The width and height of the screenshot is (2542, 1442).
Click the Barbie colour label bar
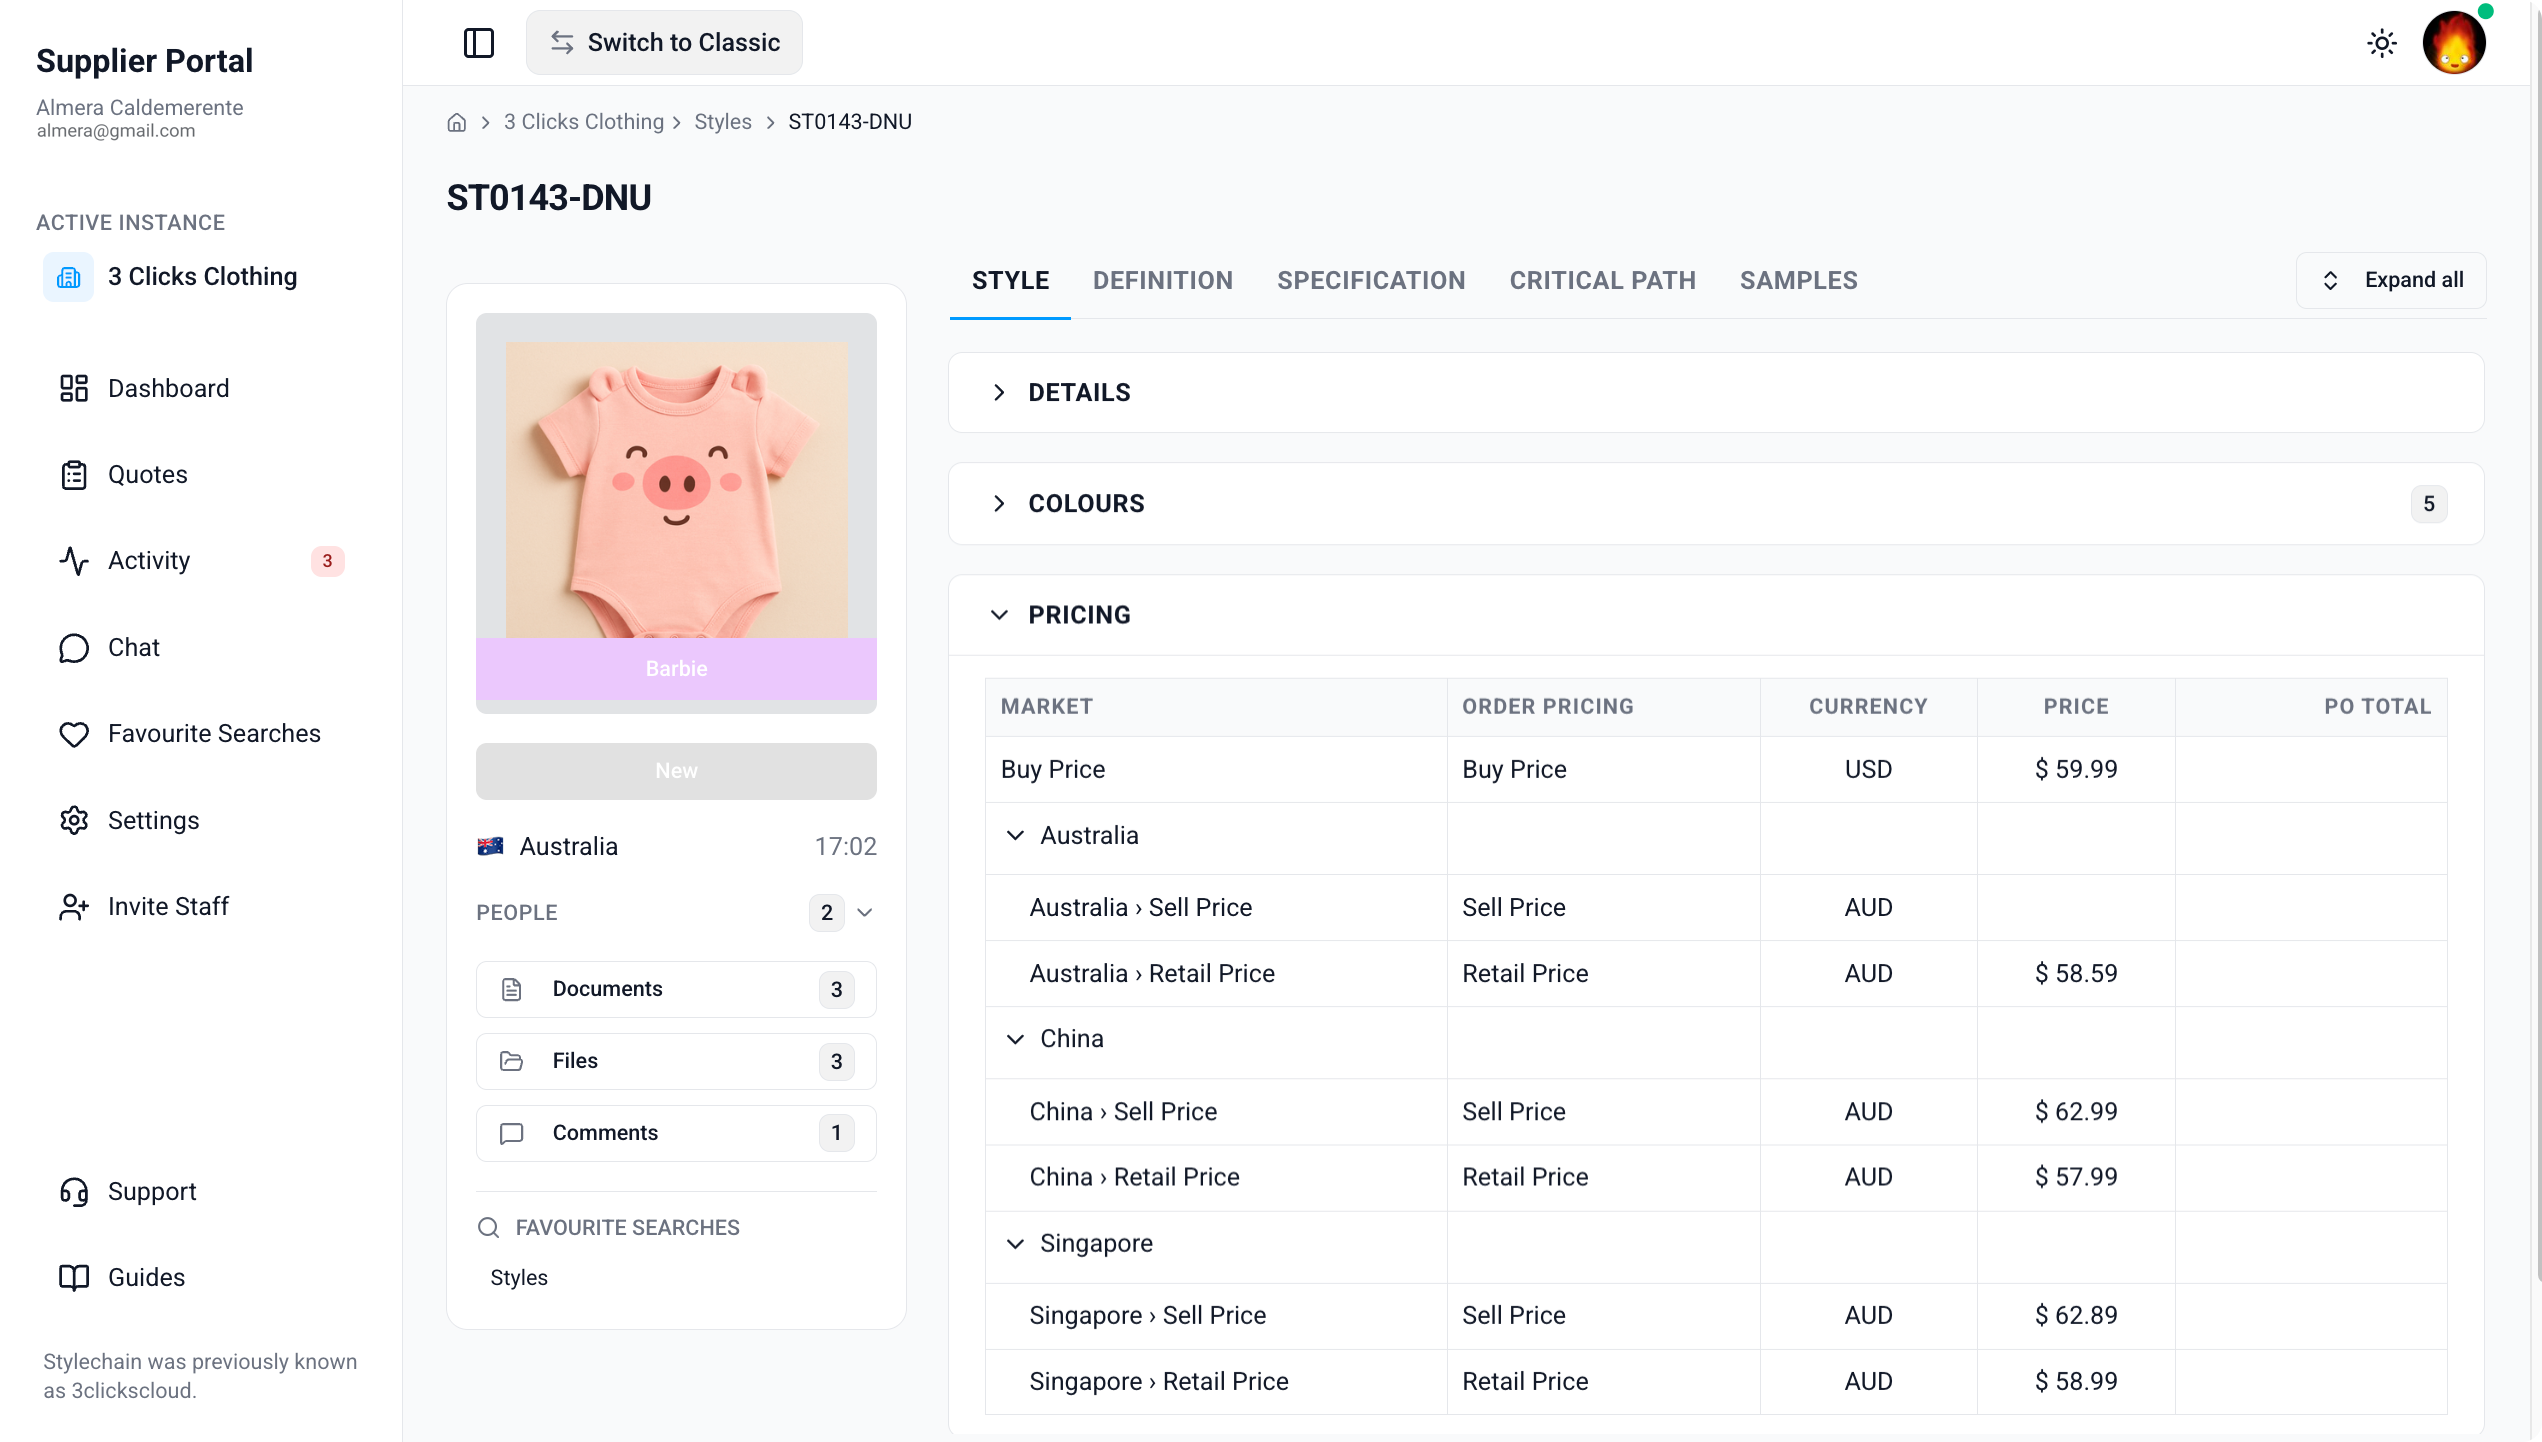[676, 668]
